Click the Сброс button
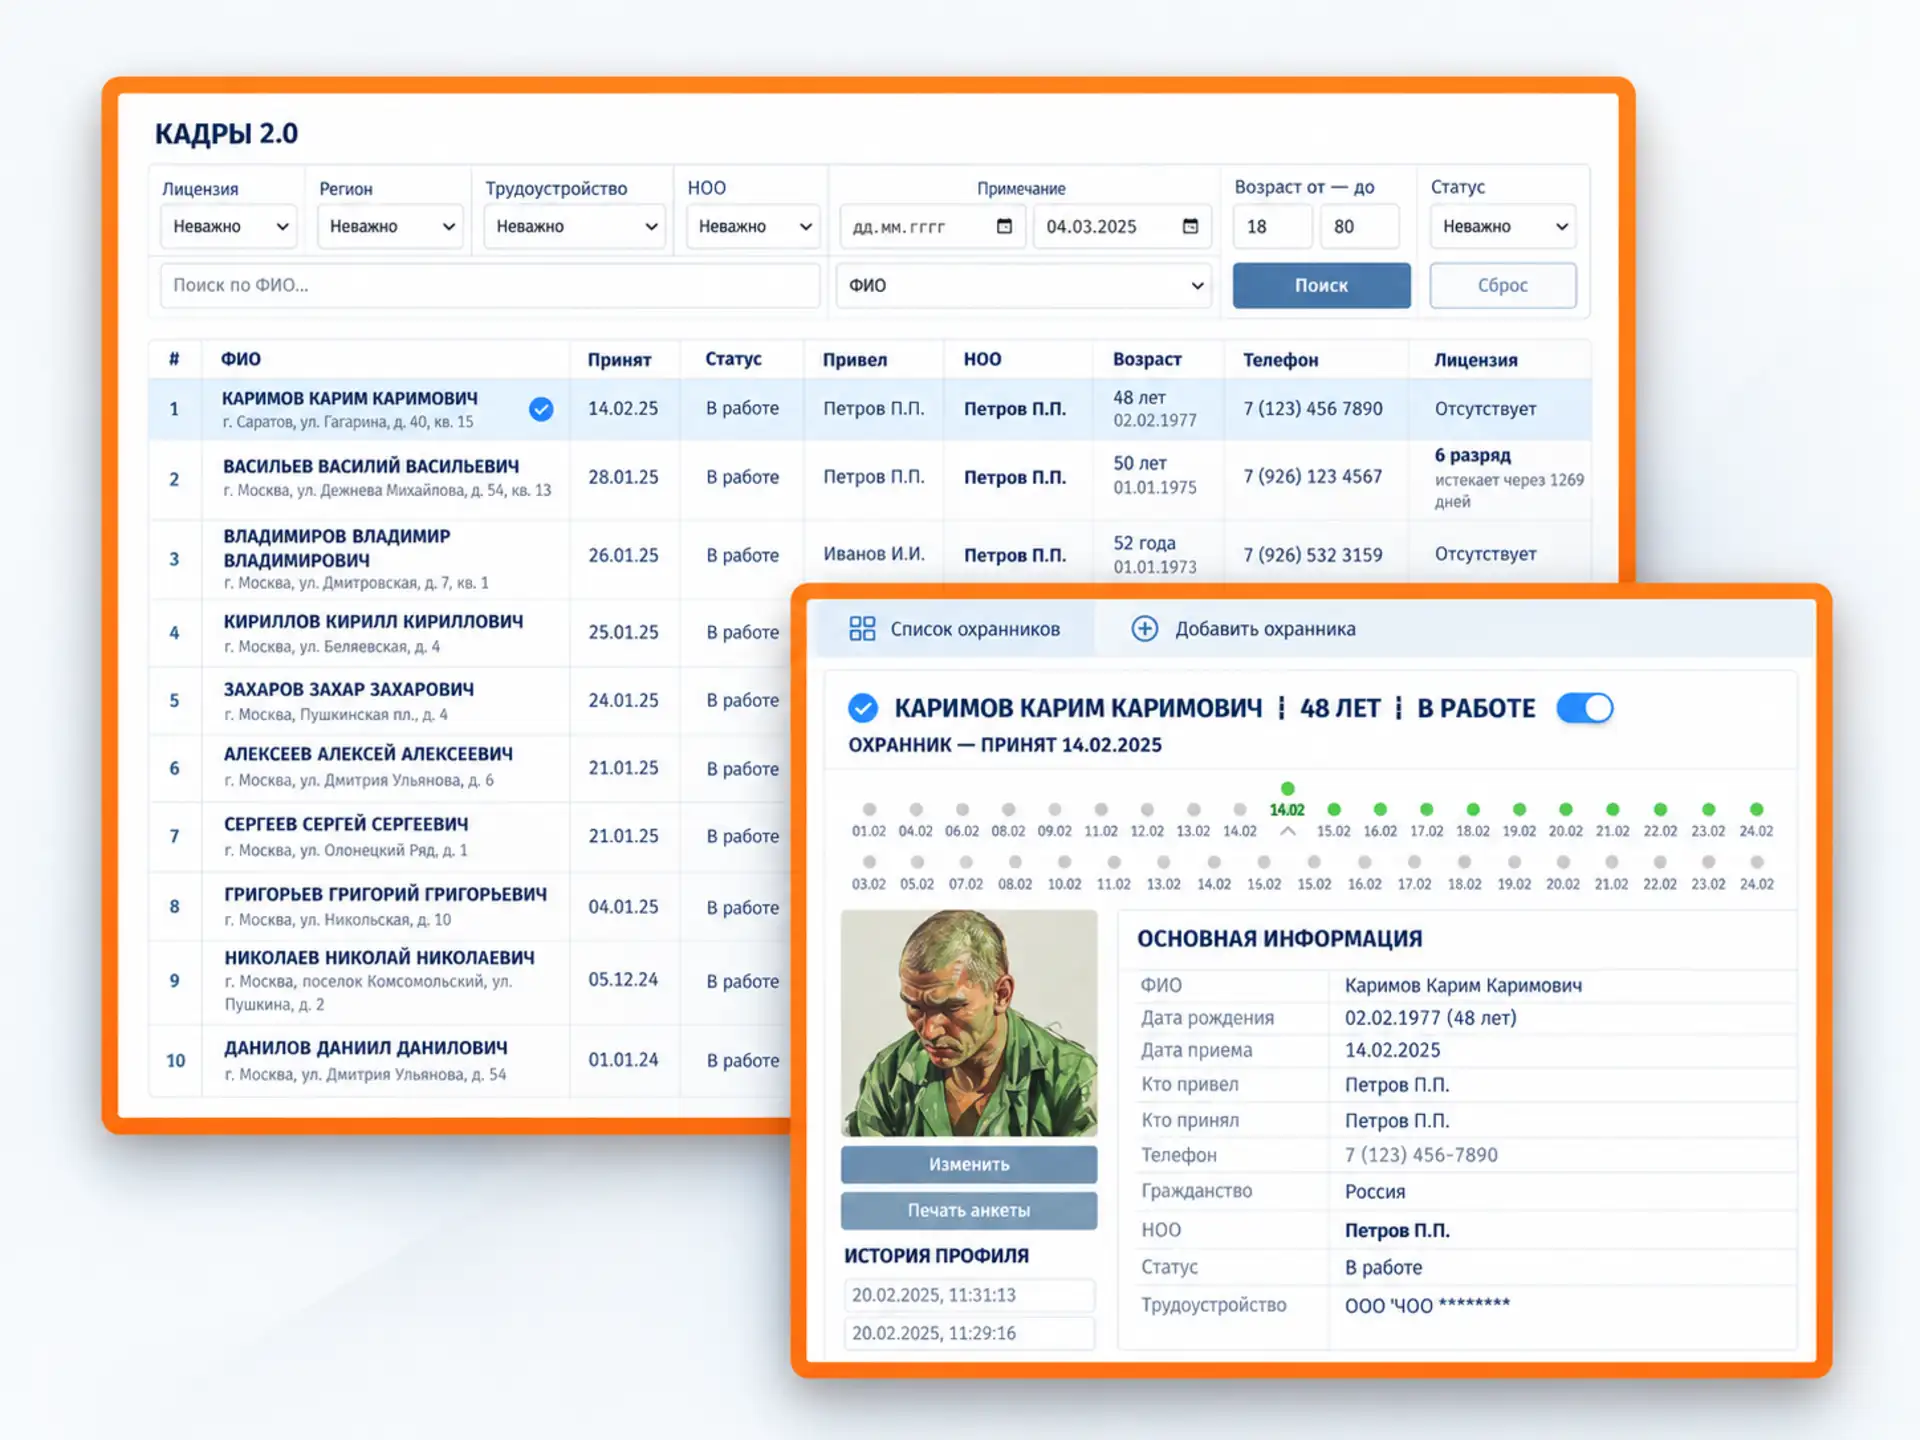Screen dimensions: 1920x1440 pyautogui.click(x=1503, y=285)
